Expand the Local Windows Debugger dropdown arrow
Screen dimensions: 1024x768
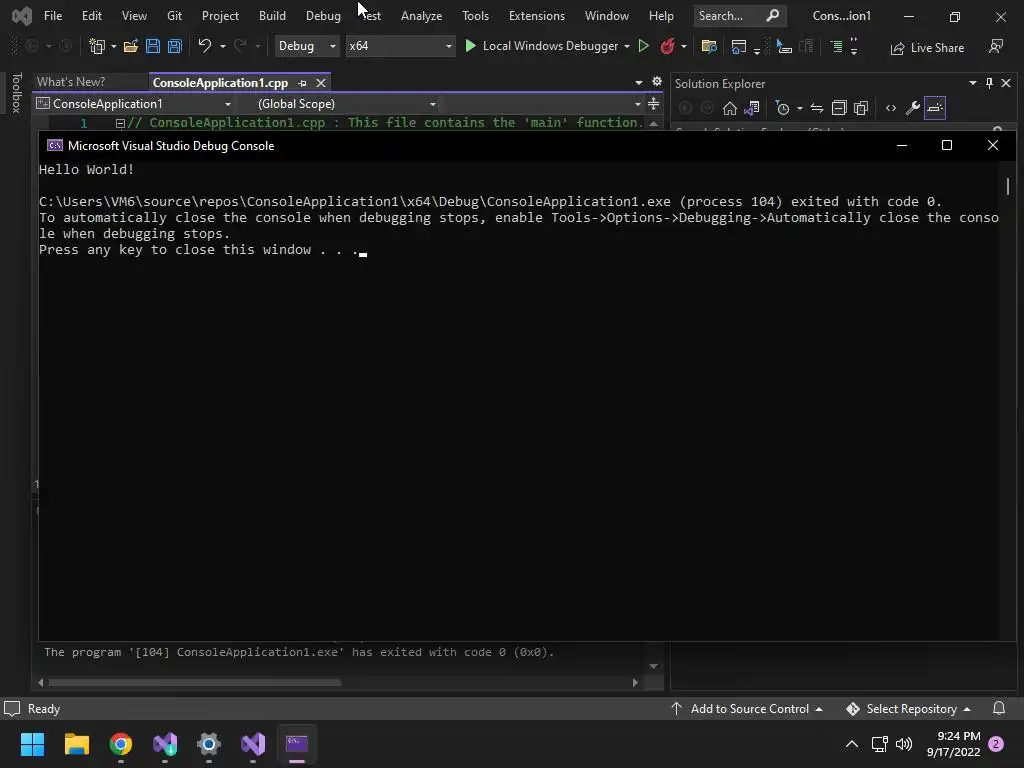click(627, 46)
